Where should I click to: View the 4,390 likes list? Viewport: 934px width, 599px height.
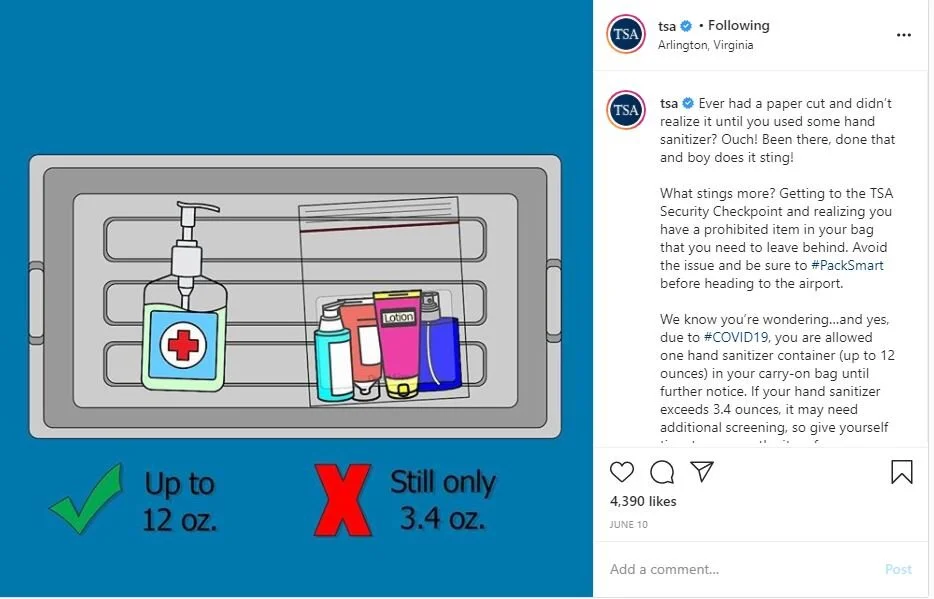pyautogui.click(x=643, y=501)
